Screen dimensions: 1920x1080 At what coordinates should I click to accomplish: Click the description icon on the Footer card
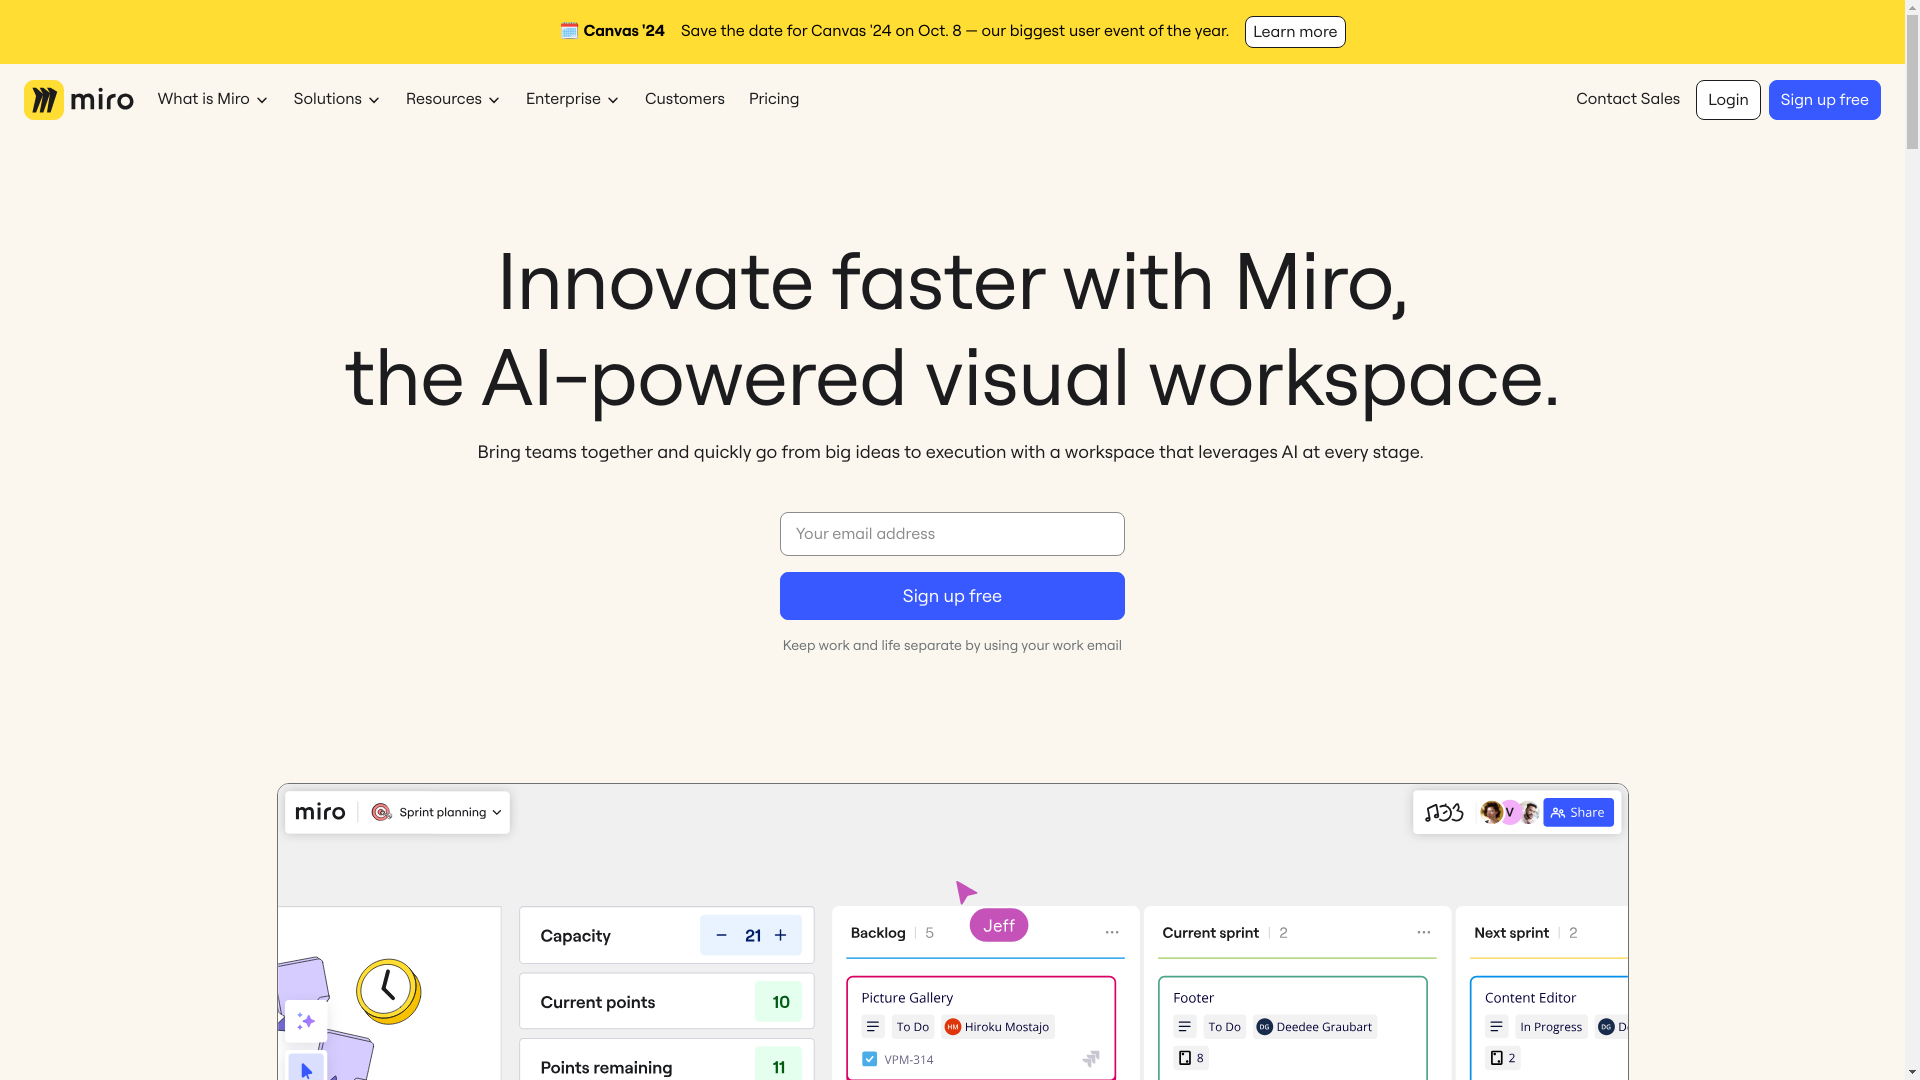click(x=1184, y=1027)
